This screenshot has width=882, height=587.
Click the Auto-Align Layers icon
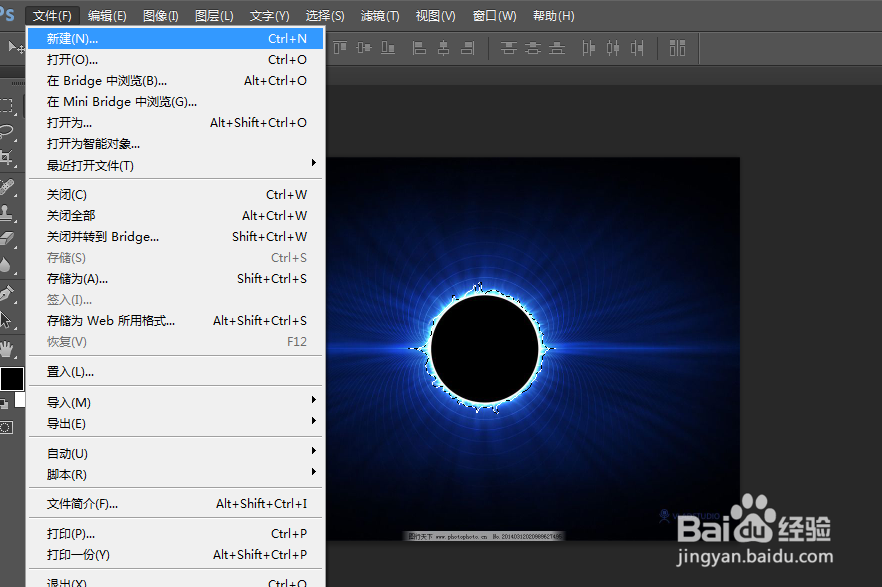click(x=677, y=48)
